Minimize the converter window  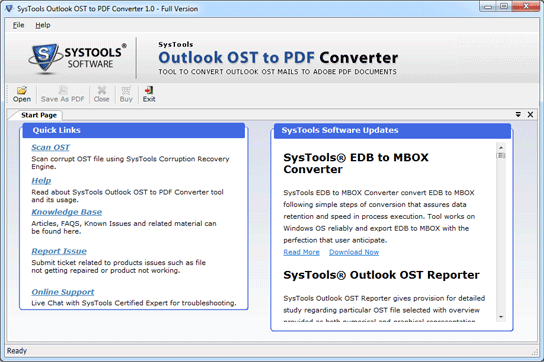(488, 7)
